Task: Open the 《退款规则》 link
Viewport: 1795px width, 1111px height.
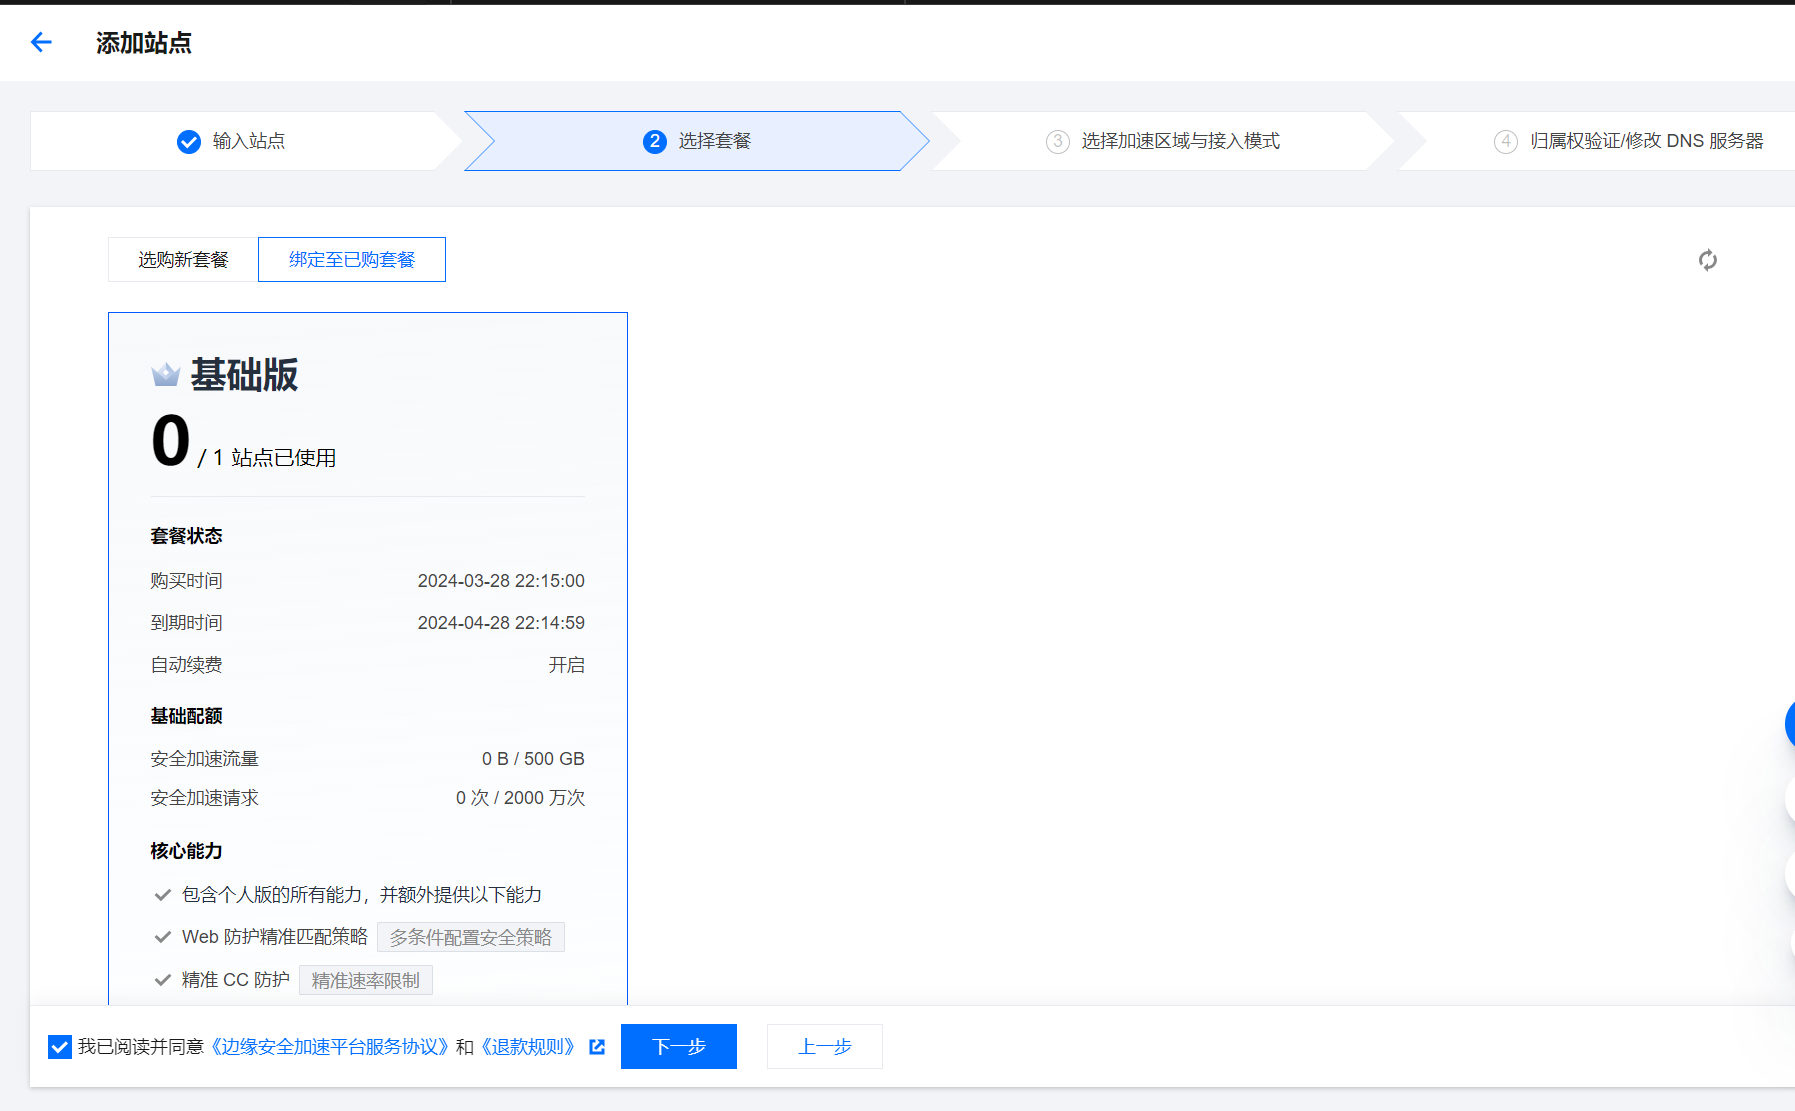Action: (x=528, y=1047)
